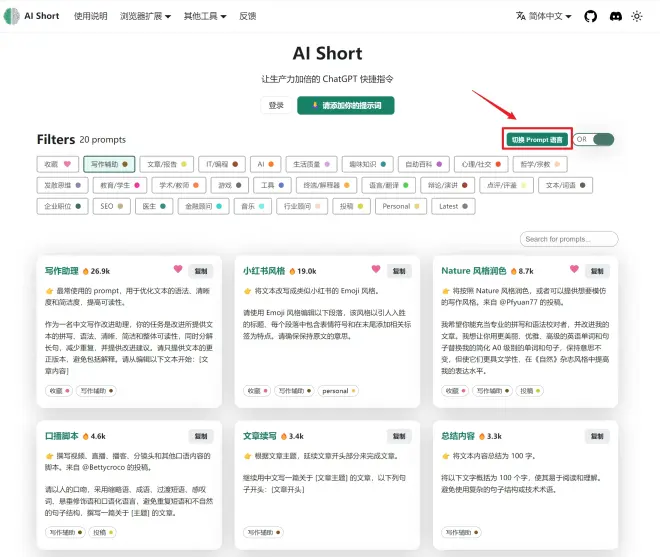The width and height of the screenshot is (660, 557).
Task: Enable the 文章/报告 filter tag
Action: [167, 164]
